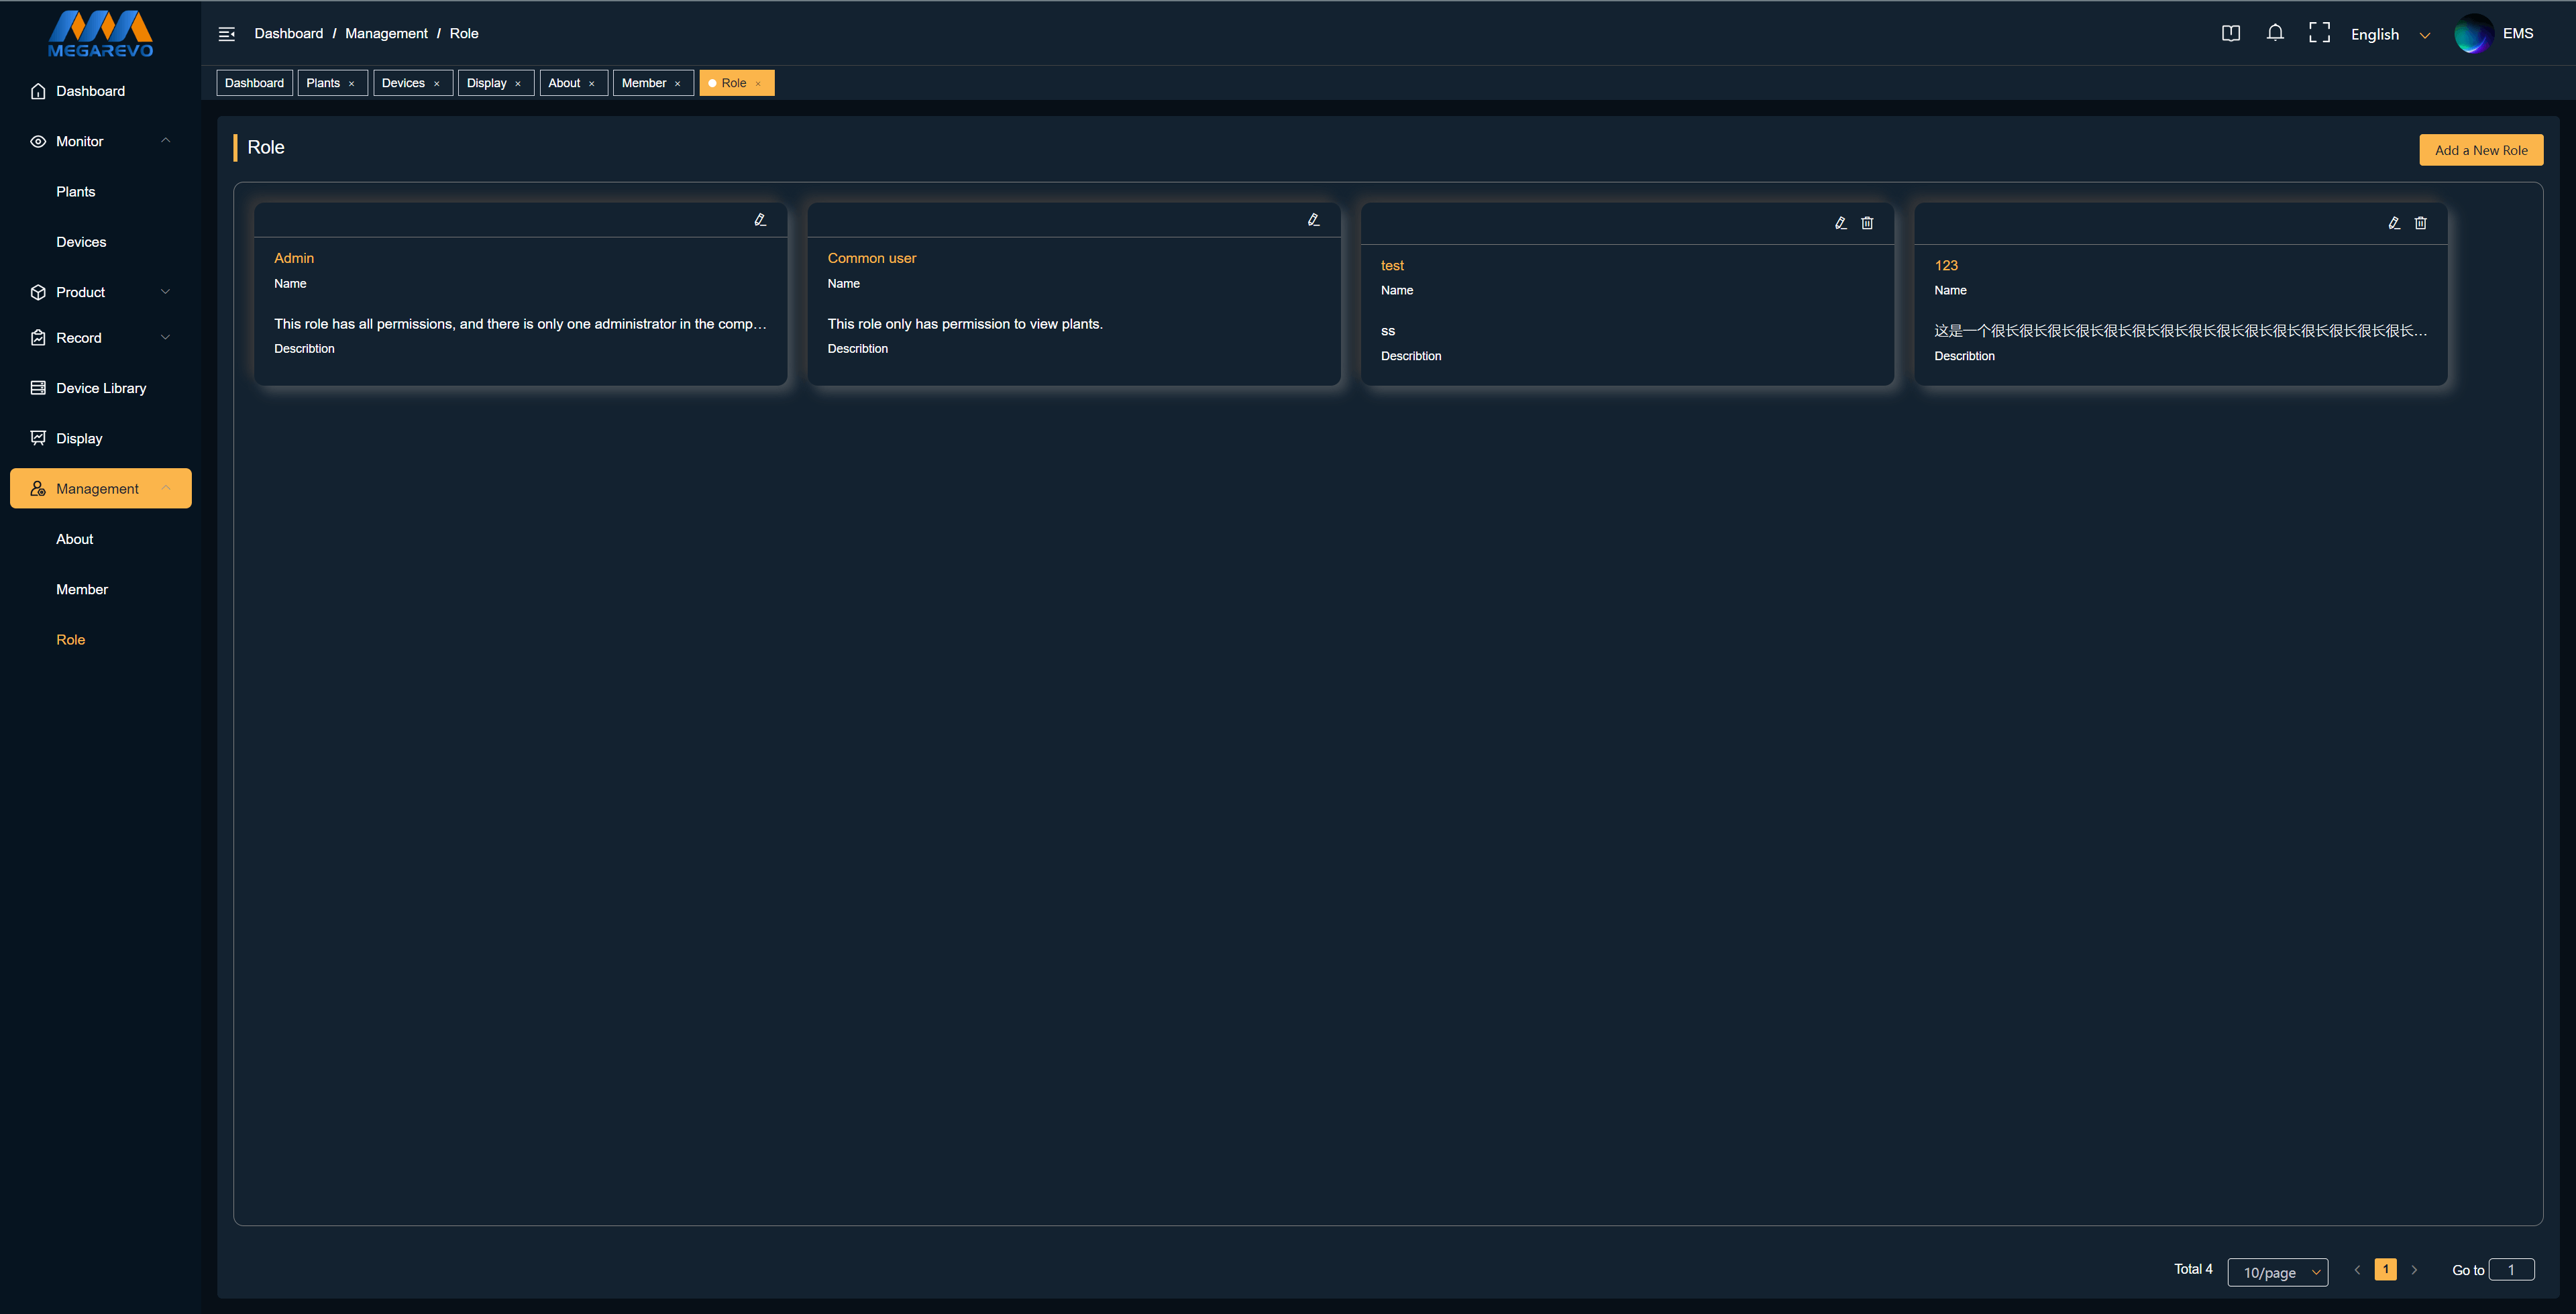Switch to the About tab

pos(564,83)
